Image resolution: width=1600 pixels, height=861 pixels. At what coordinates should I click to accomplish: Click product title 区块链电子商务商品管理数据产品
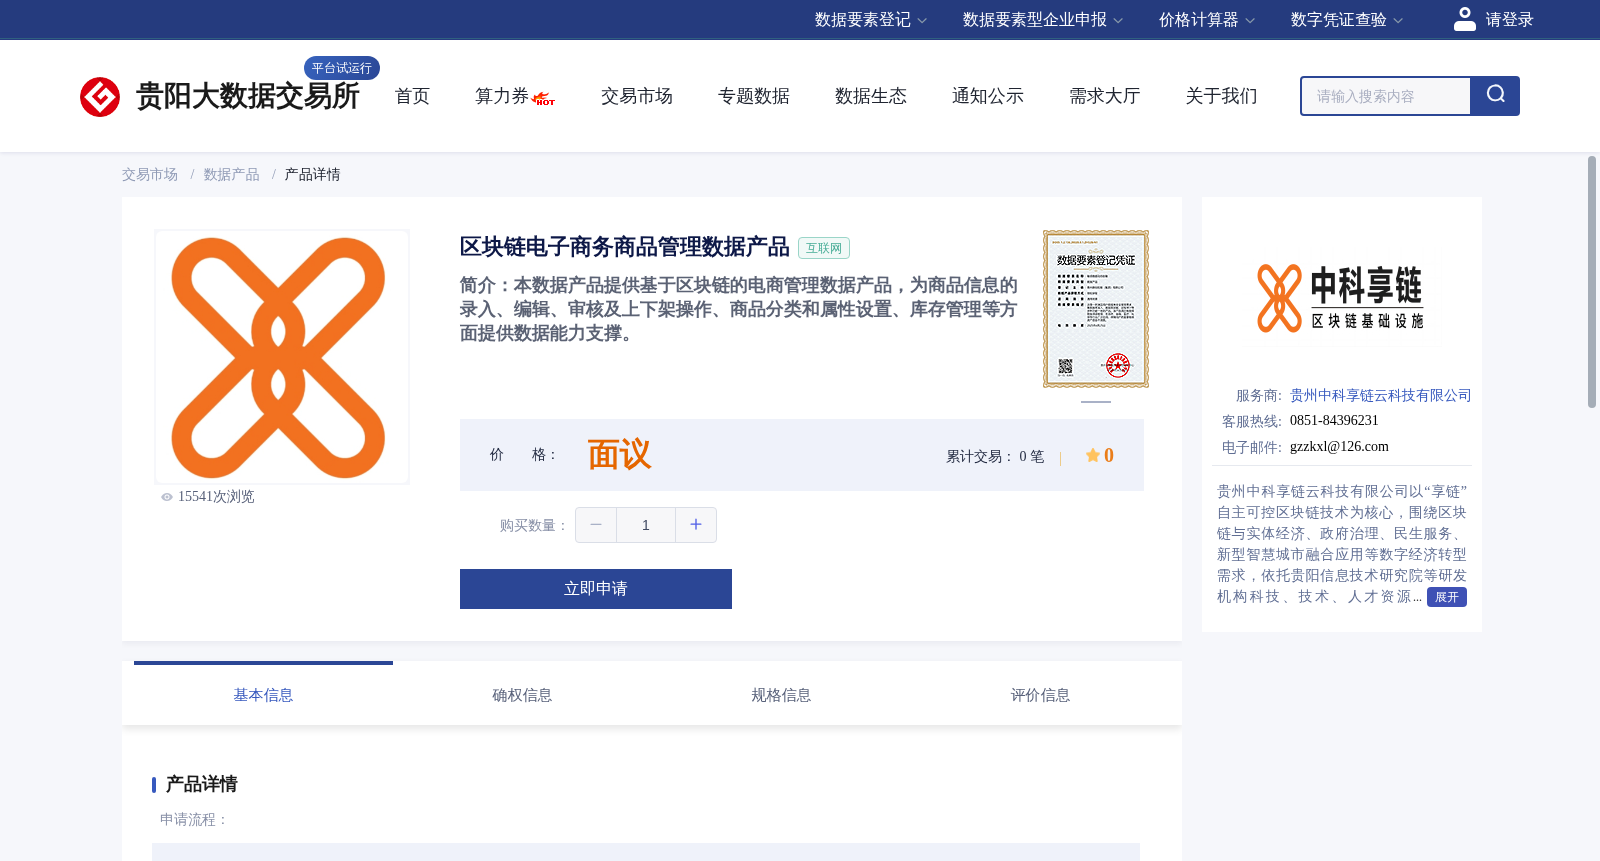click(x=625, y=247)
